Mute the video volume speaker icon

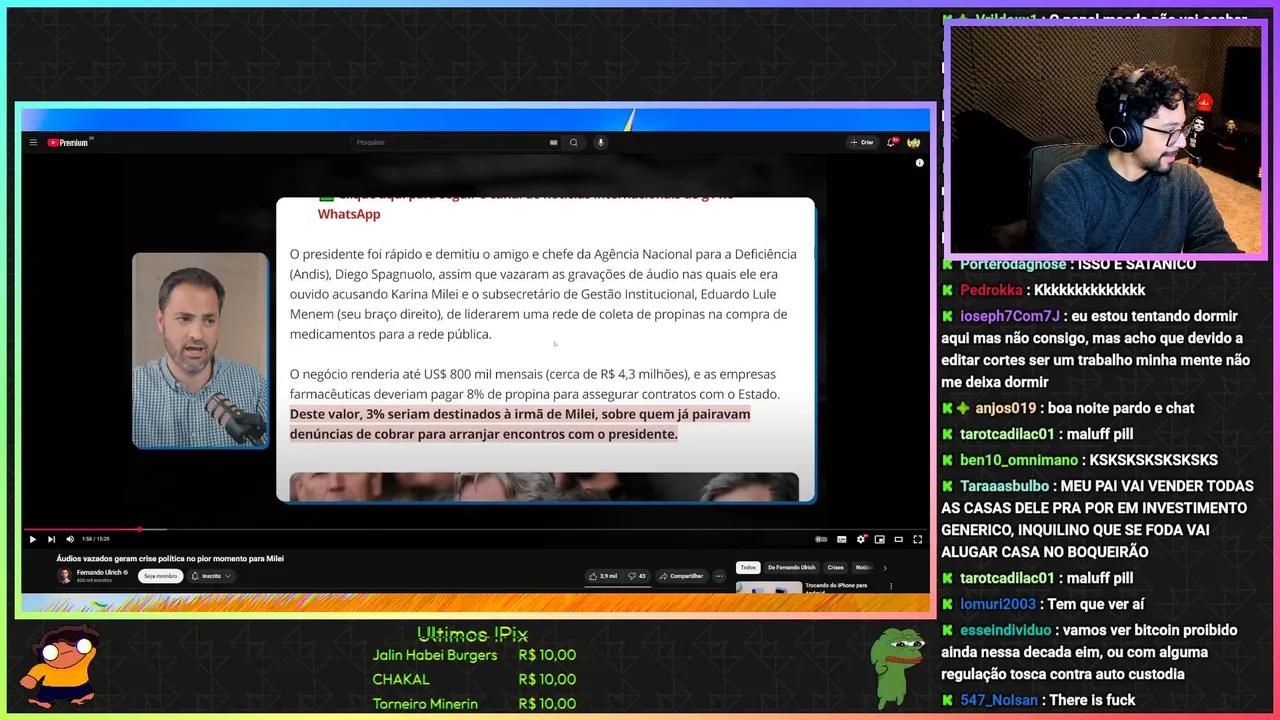click(x=70, y=539)
